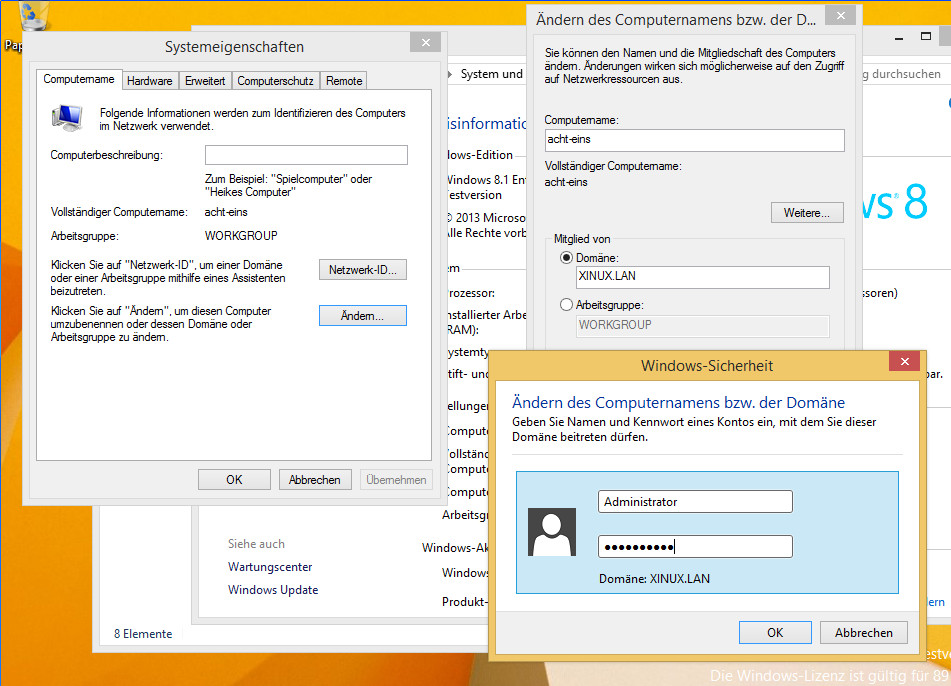Click the Administrator username field
The image size is (951, 686).
(694, 501)
